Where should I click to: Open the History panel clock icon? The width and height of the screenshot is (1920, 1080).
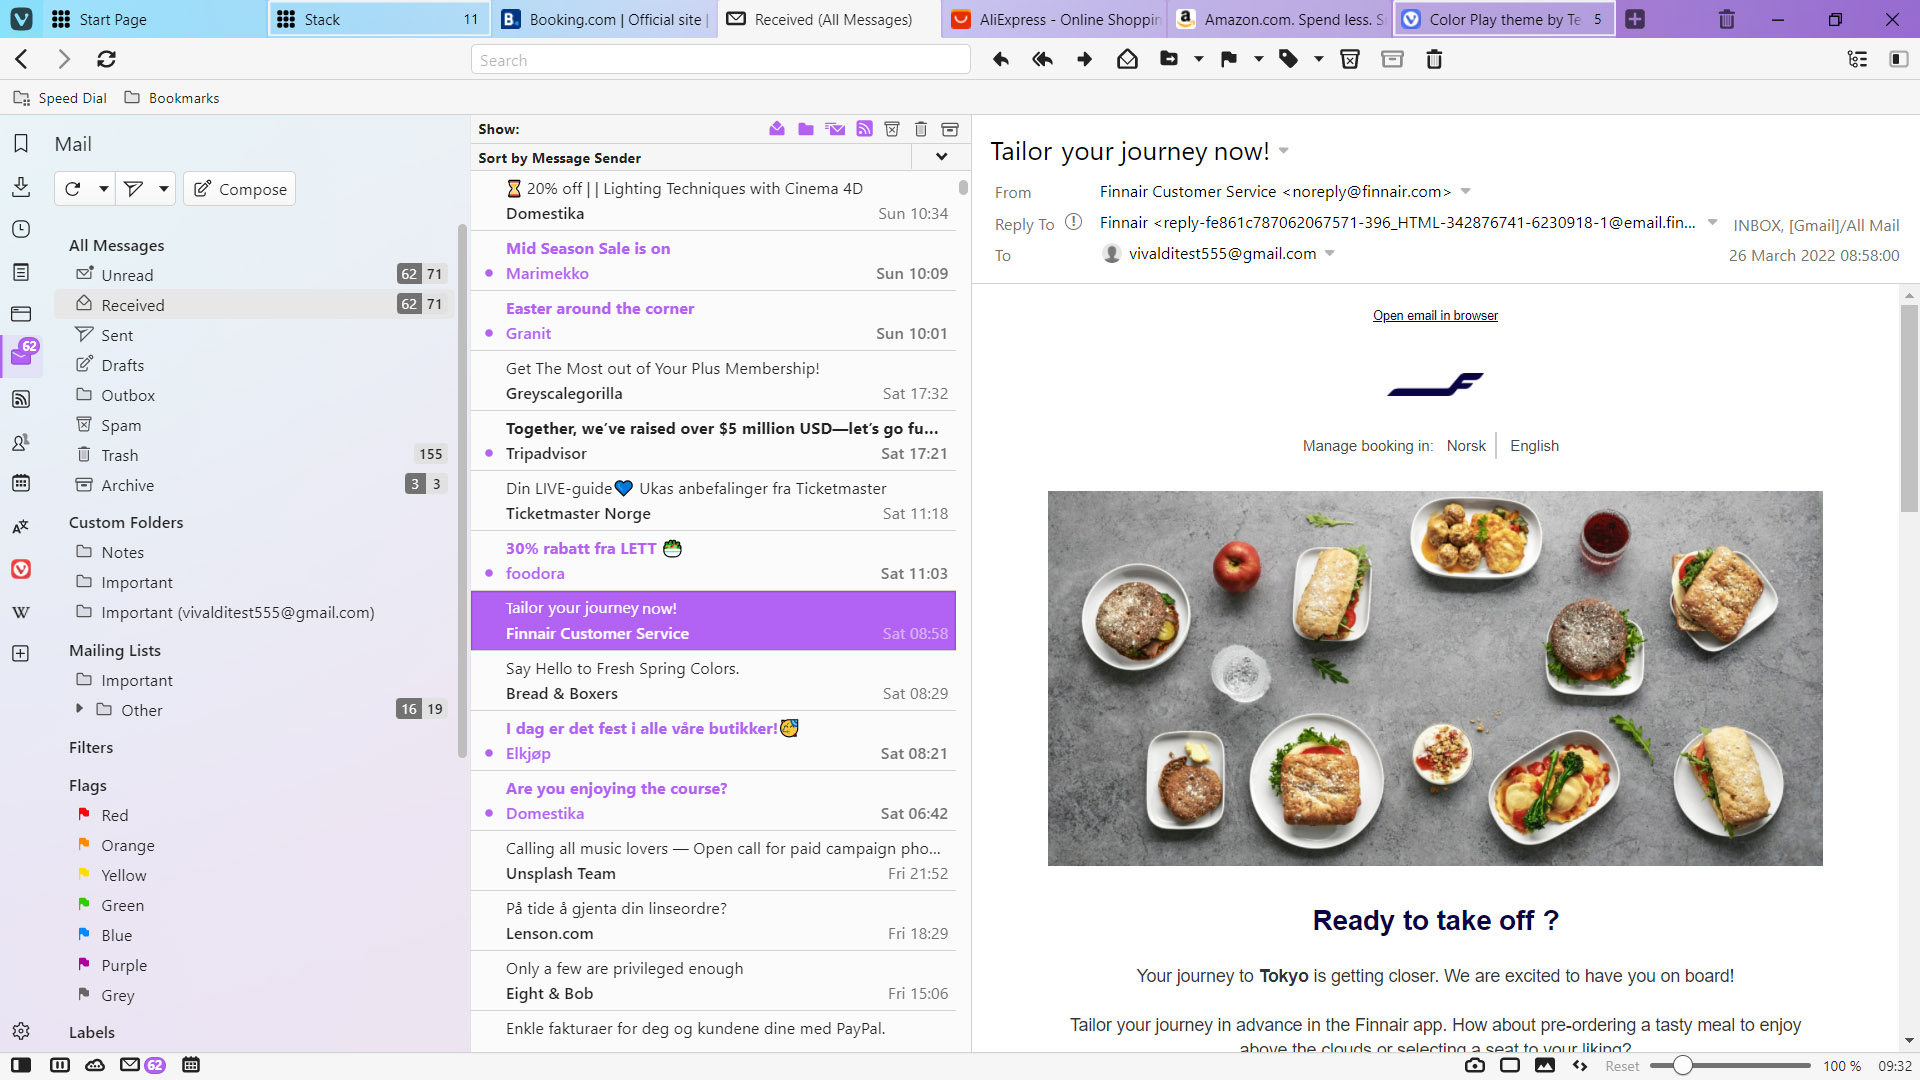21,229
